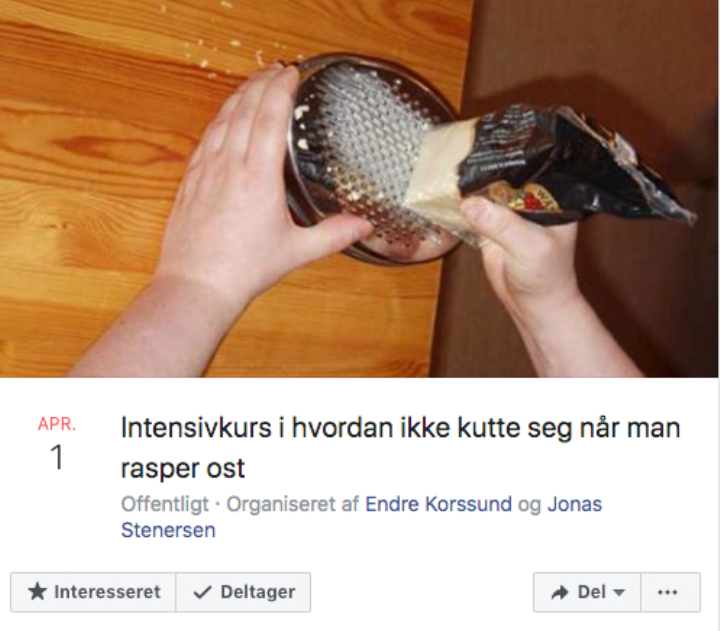Click the Offentligt privacy label

pyautogui.click(x=165, y=504)
